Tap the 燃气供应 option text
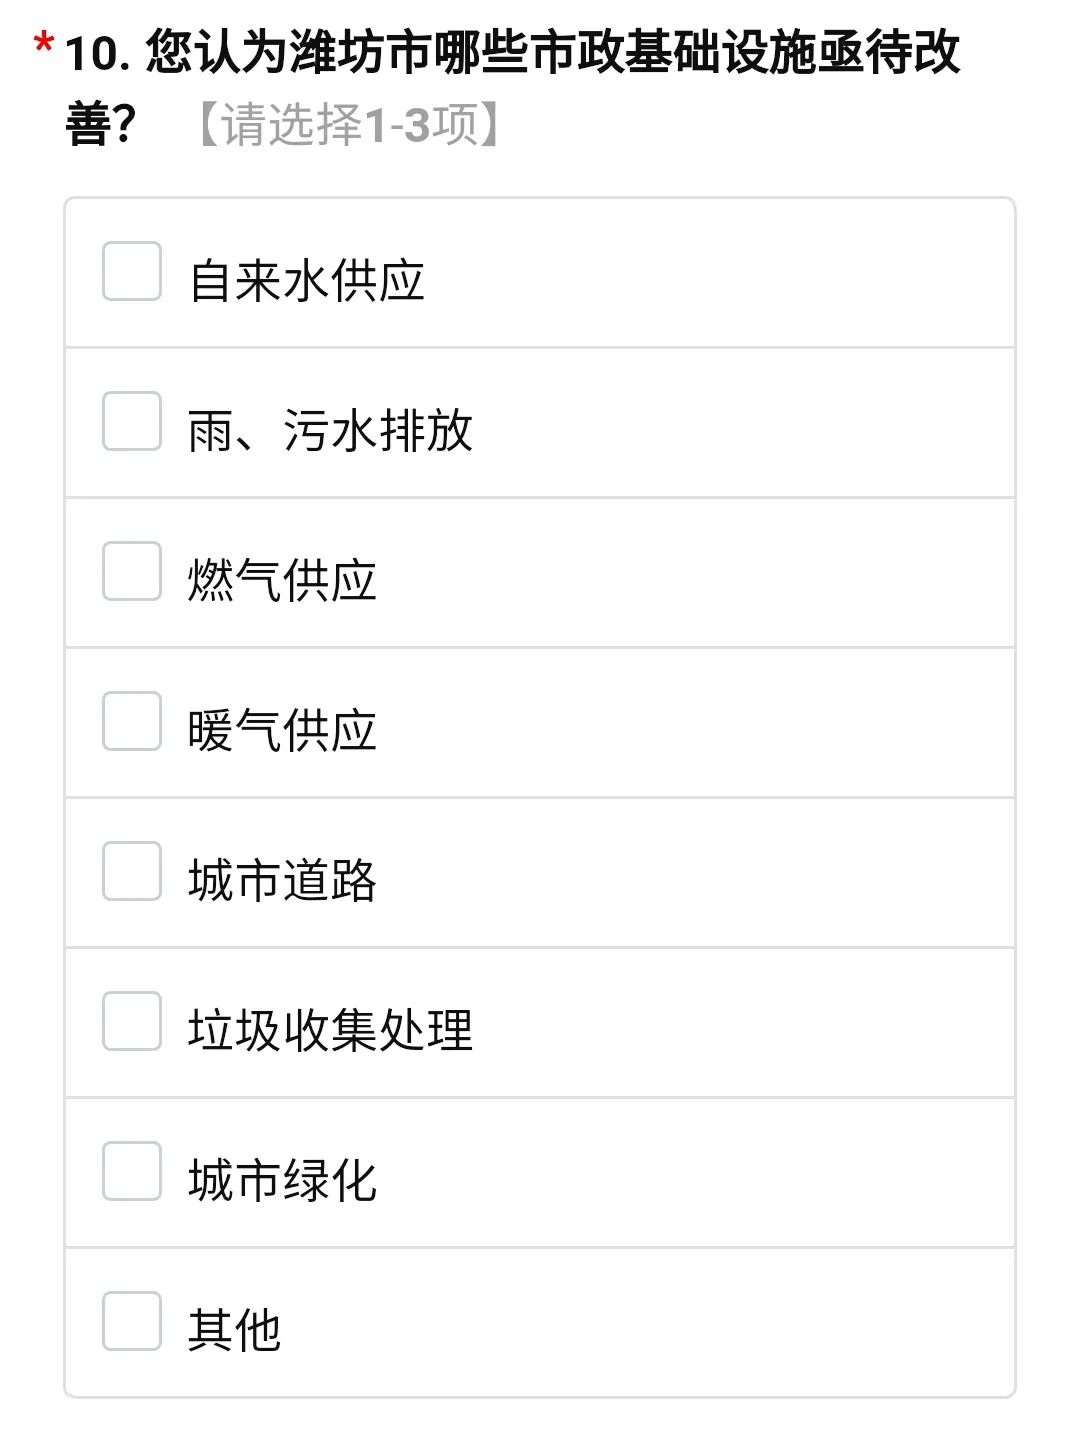The image size is (1080, 1442). coord(282,581)
